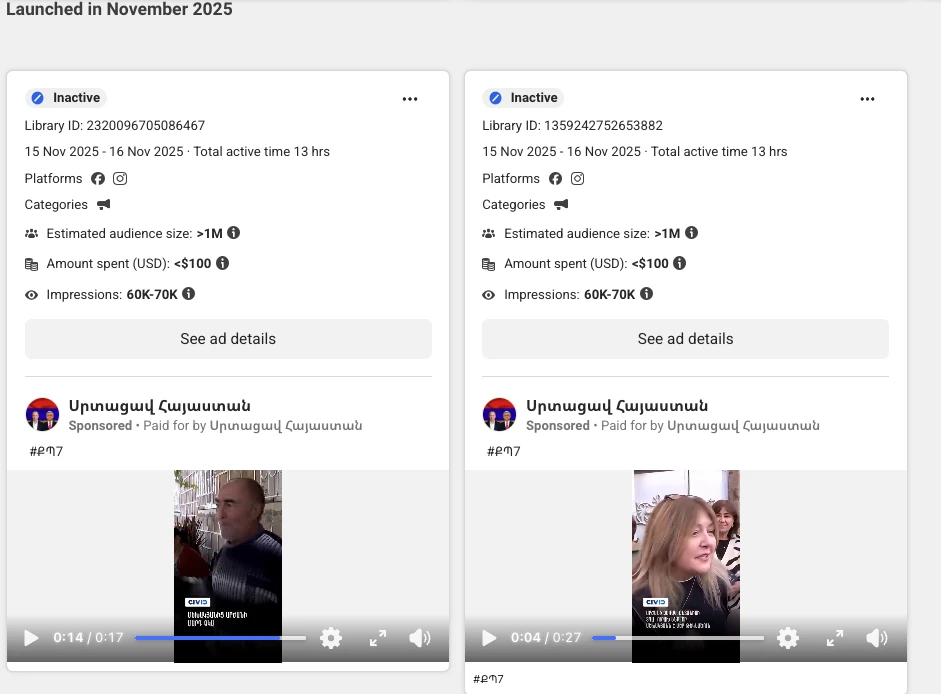Click hashtag text above right video

(x=504, y=451)
